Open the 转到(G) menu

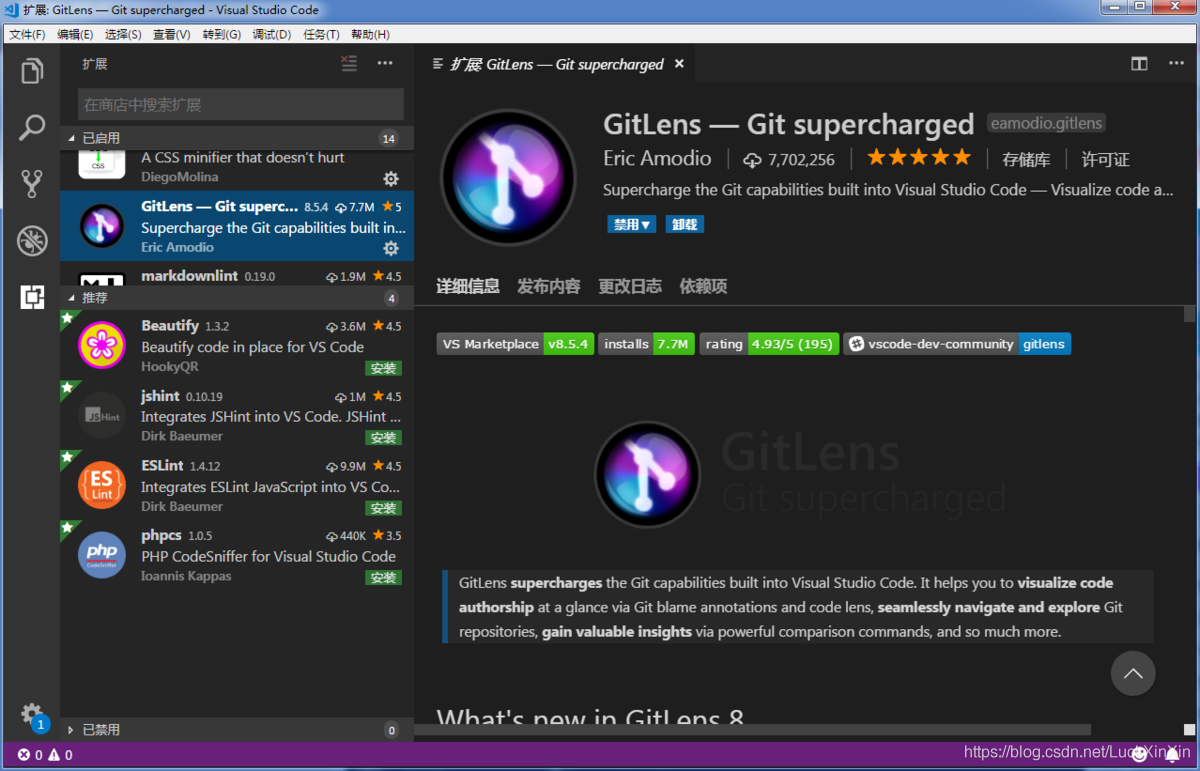click(222, 34)
